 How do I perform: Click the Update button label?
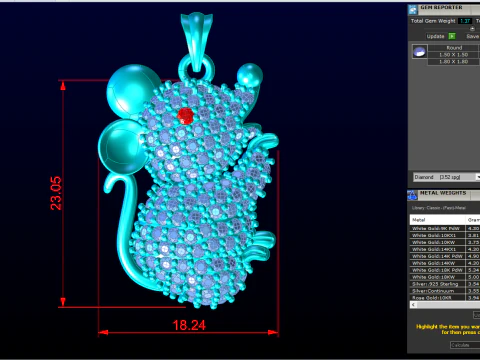435,36
